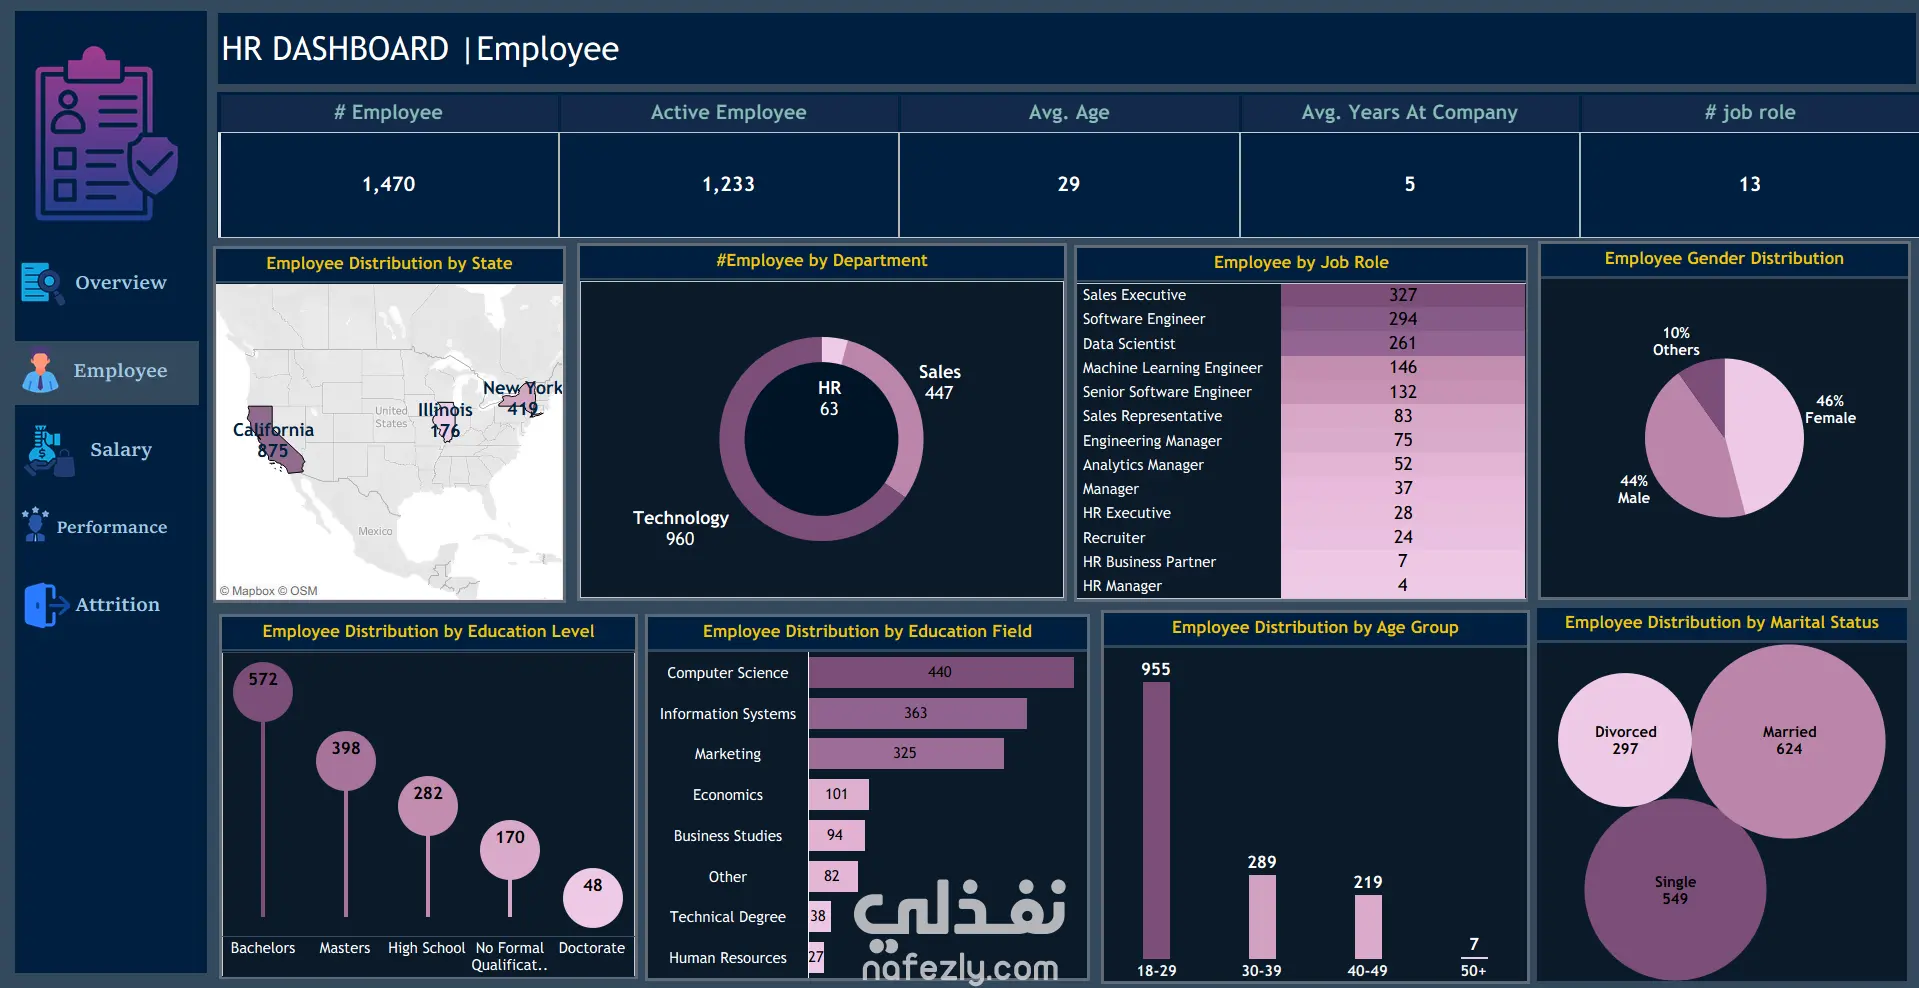Select the California state shape on map
The height and width of the screenshot is (988, 1919).
coord(273,438)
